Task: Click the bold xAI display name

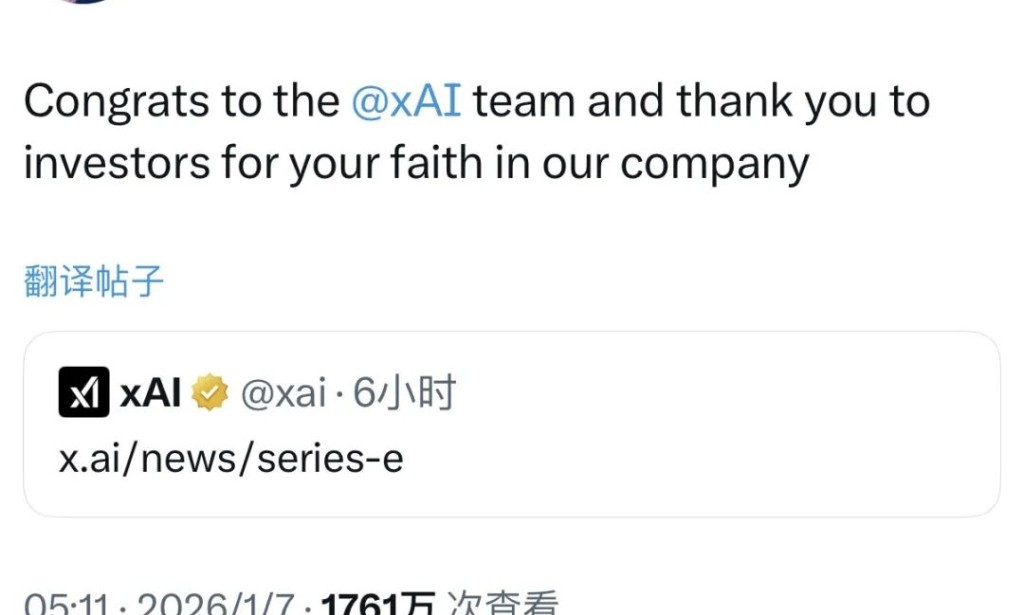Action: [151, 394]
